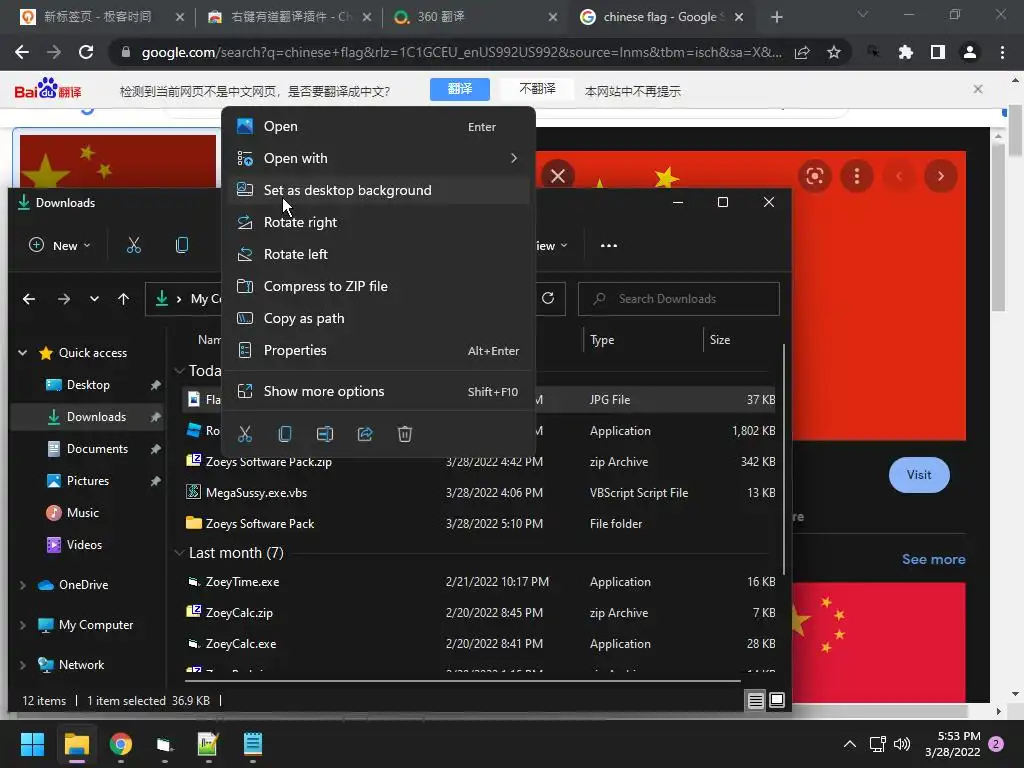The height and width of the screenshot is (768, 1024).
Task: Click Copy icon in Explorer toolbar
Action: tap(182, 246)
